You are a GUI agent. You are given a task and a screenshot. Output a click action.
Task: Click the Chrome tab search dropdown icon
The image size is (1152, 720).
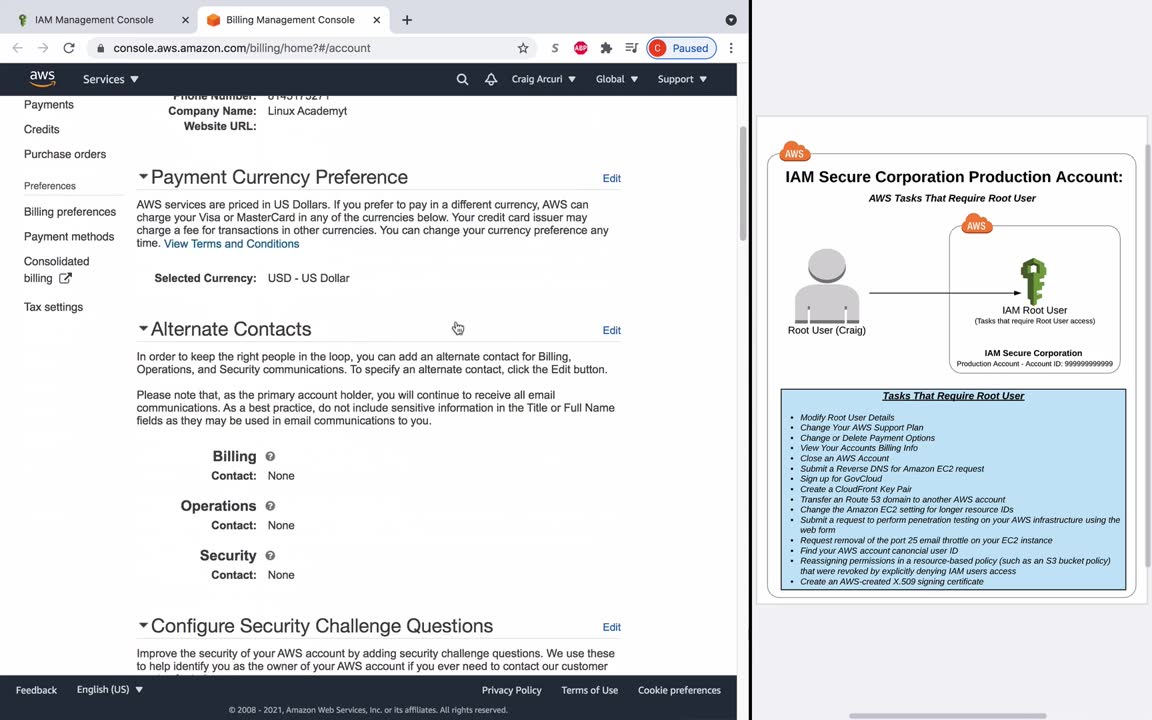click(x=731, y=20)
